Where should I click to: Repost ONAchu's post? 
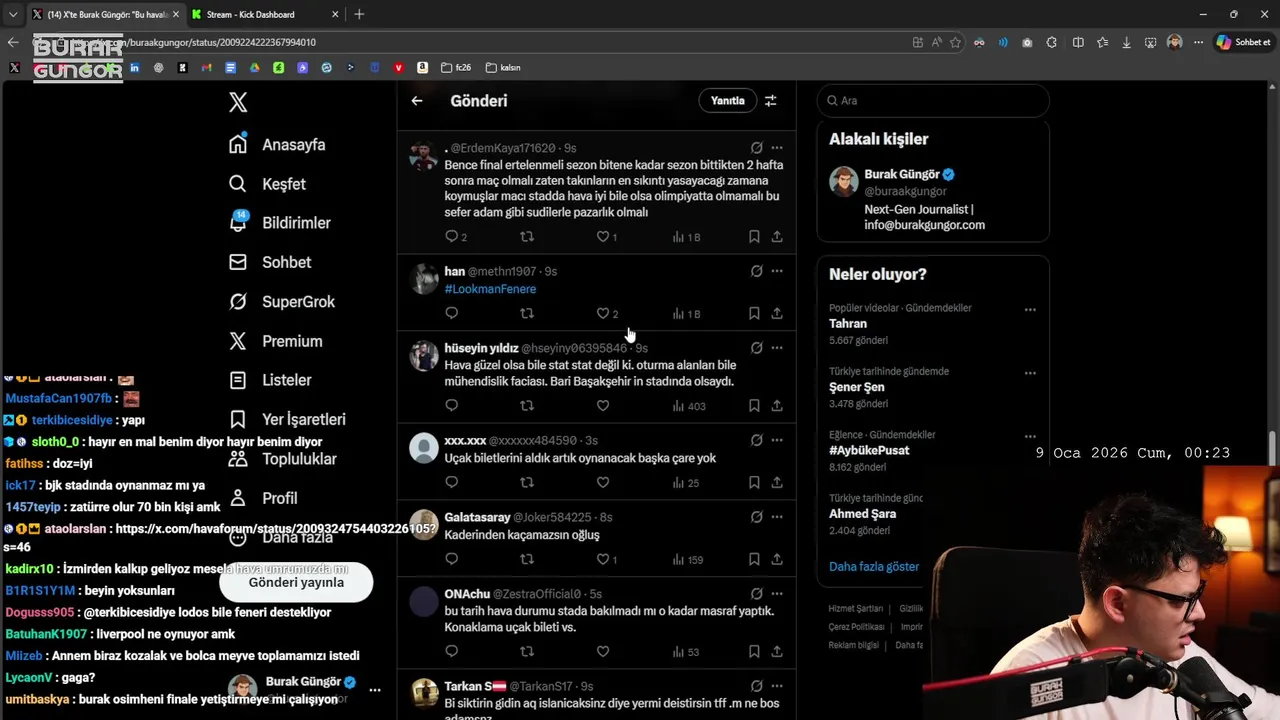[527, 651]
